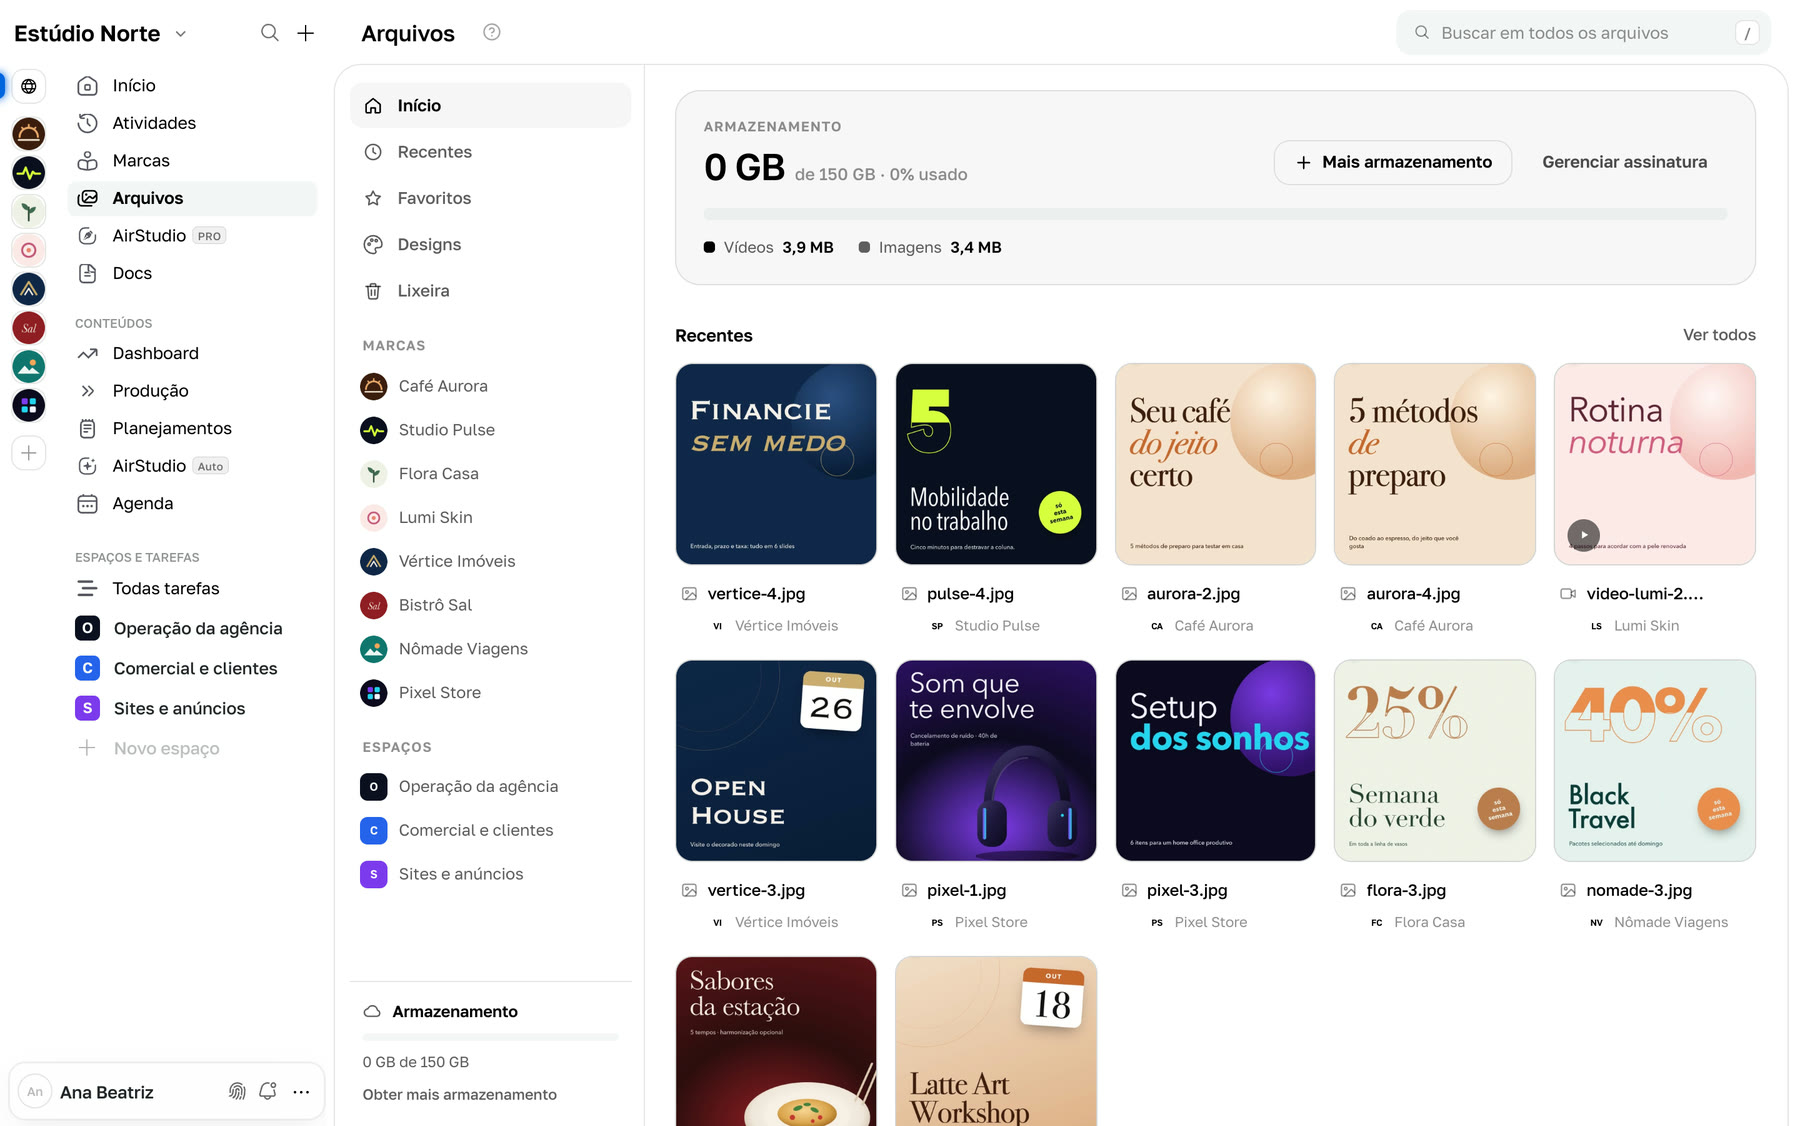The height and width of the screenshot is (1126, 1800).
Task: Click the Ver todos link
Action: point(1719,335)
